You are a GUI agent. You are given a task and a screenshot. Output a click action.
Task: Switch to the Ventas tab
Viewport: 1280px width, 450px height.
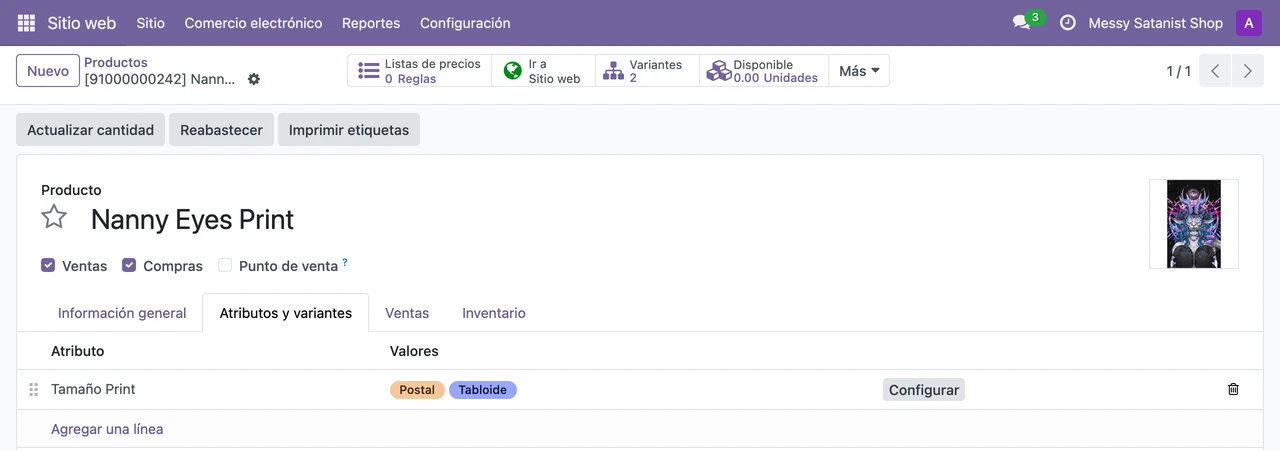[x=407, y=313]
